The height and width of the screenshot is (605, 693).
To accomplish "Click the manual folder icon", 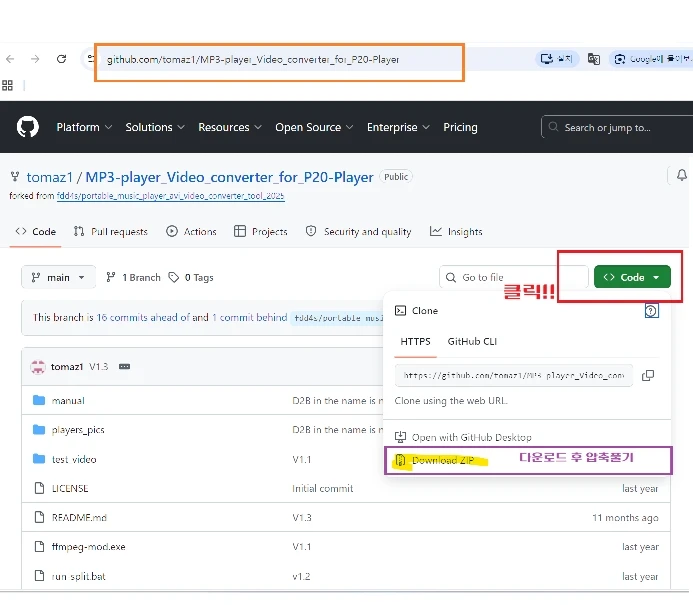I will tap(39, 400).
